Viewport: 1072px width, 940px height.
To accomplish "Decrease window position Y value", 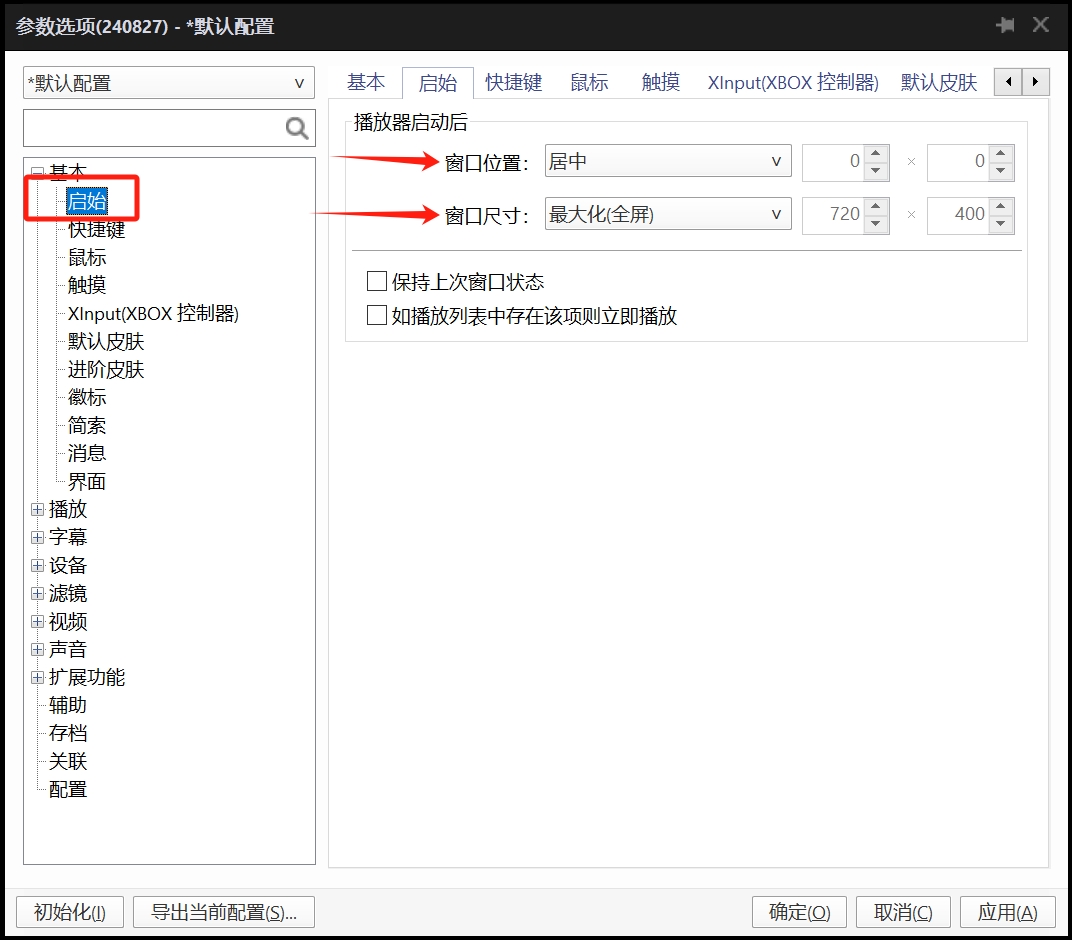I will point(1001,171).
